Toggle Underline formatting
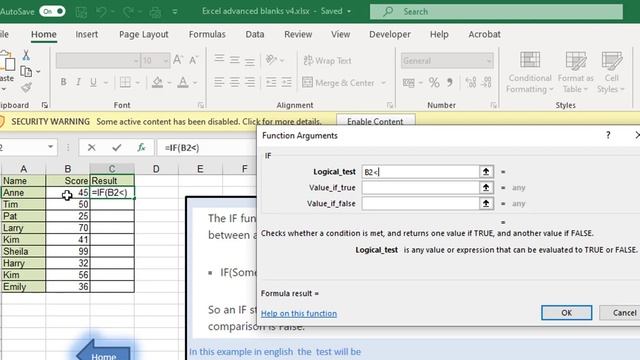This screenshot has height=360, width=640. click(93, 82)
